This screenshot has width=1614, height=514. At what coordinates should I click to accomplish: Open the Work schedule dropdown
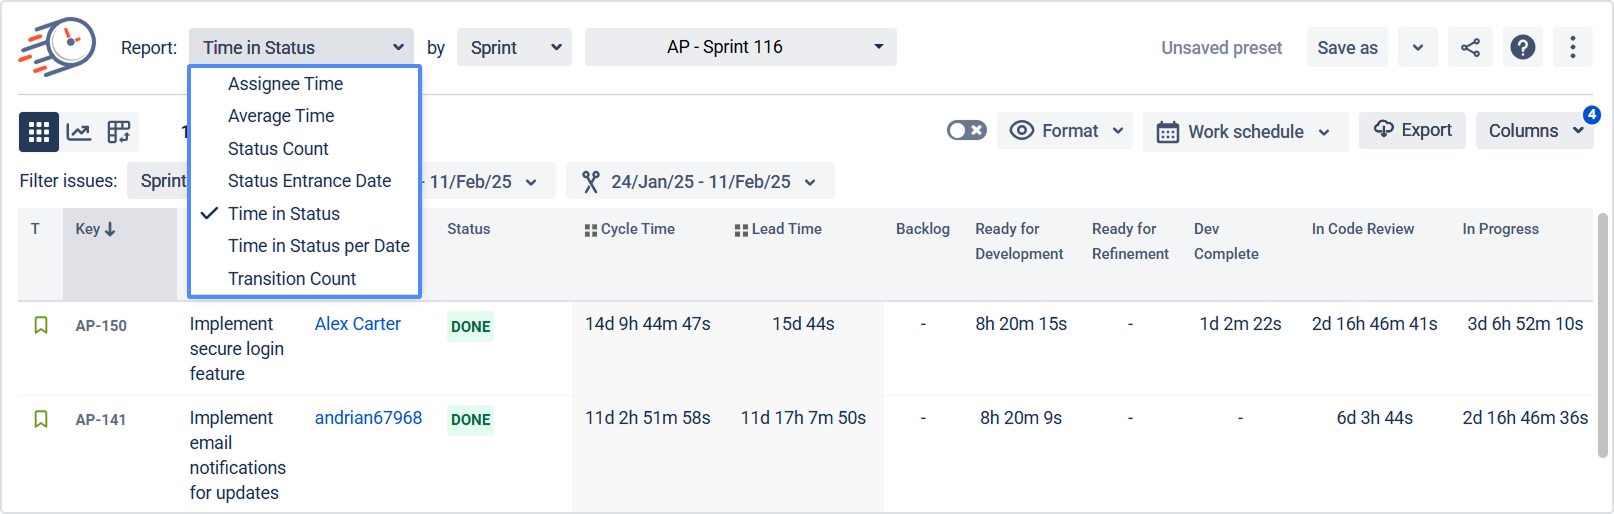[x=1244, y=132]
